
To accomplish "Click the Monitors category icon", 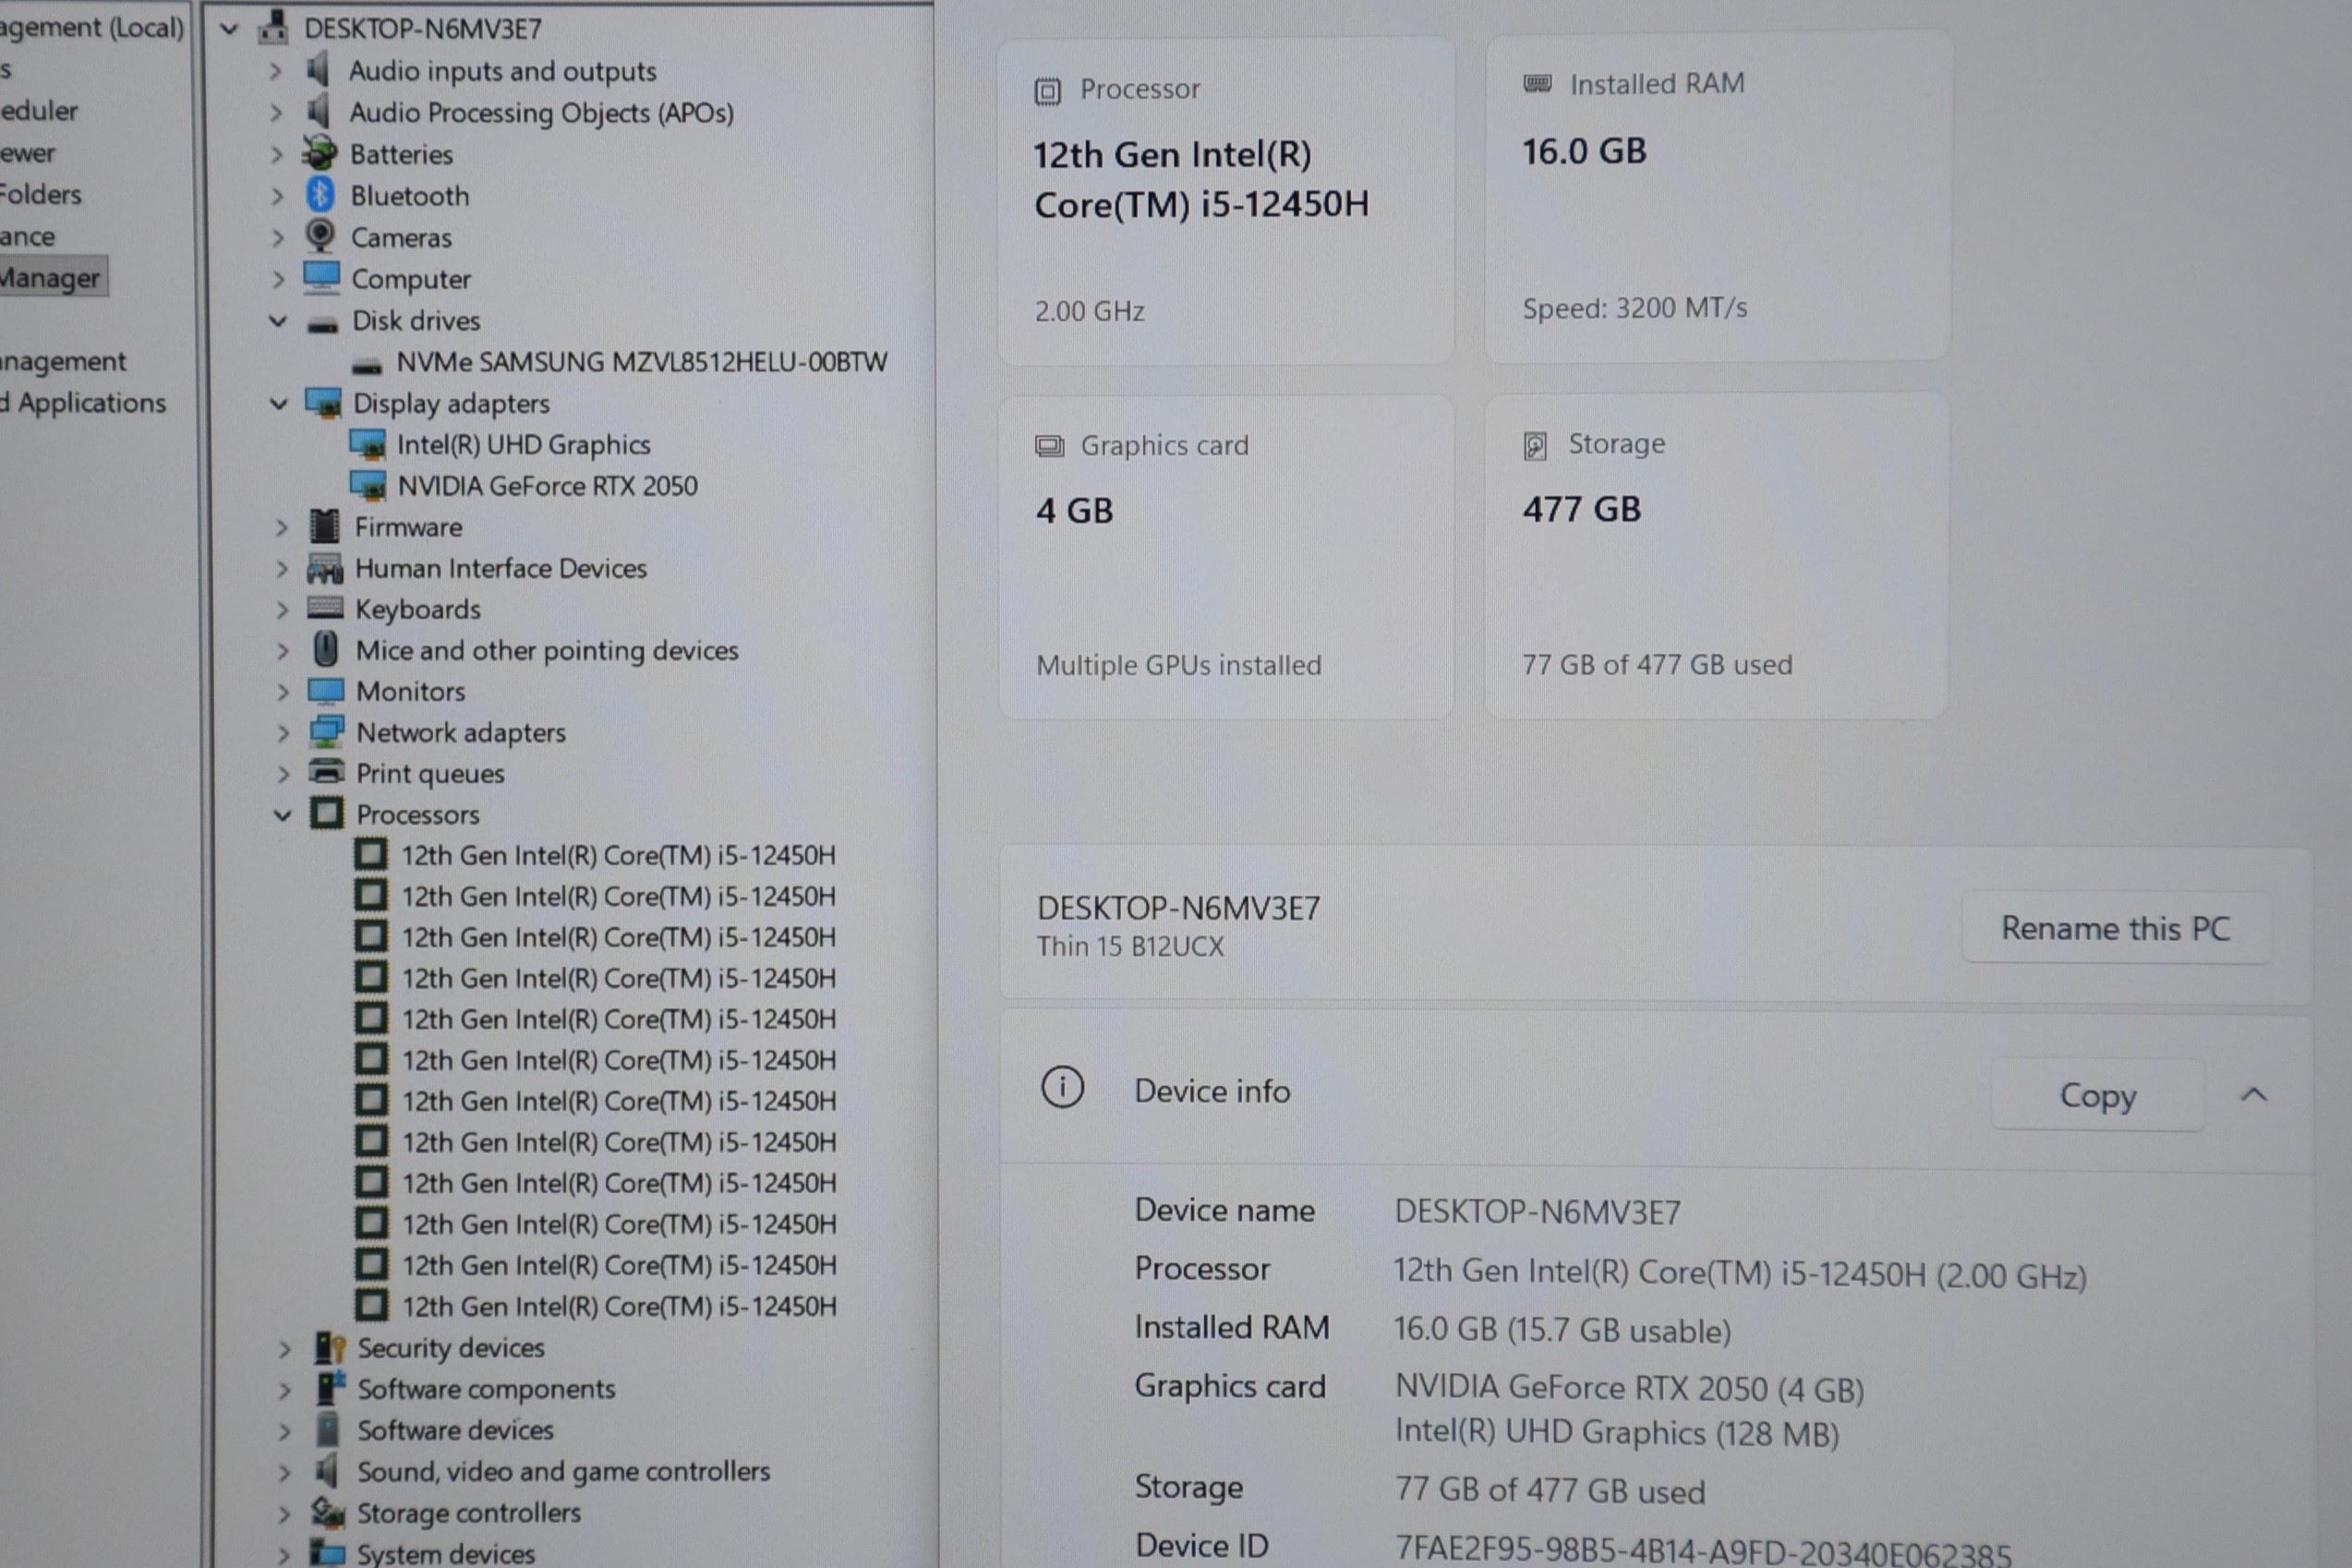I will [326, 691].
